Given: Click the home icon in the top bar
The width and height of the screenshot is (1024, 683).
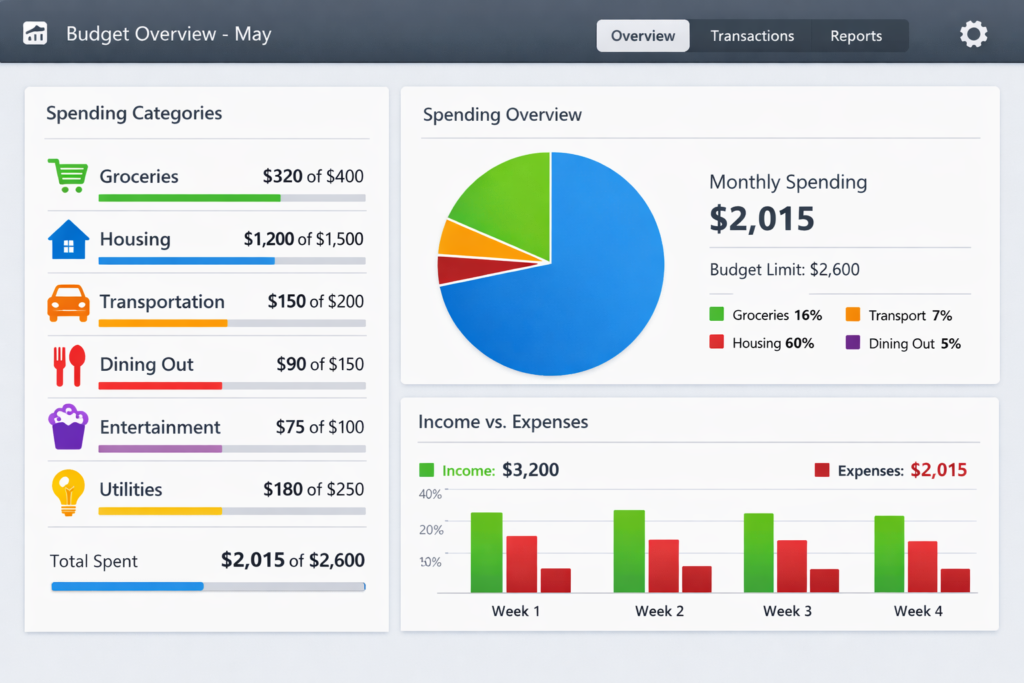Looking at the screenshot, I should (35, 33).
